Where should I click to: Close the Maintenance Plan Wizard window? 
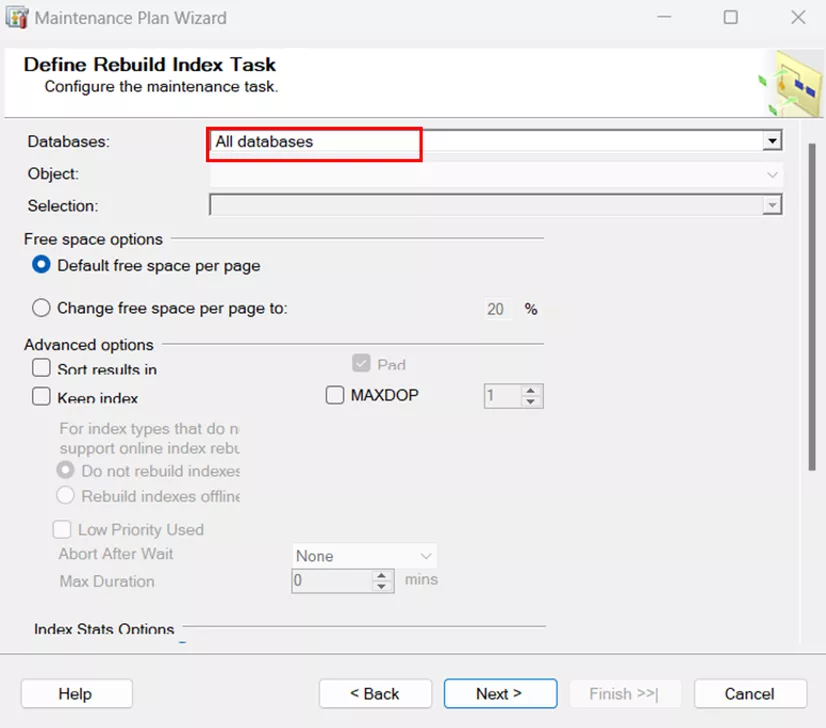(x=798, y=17)
